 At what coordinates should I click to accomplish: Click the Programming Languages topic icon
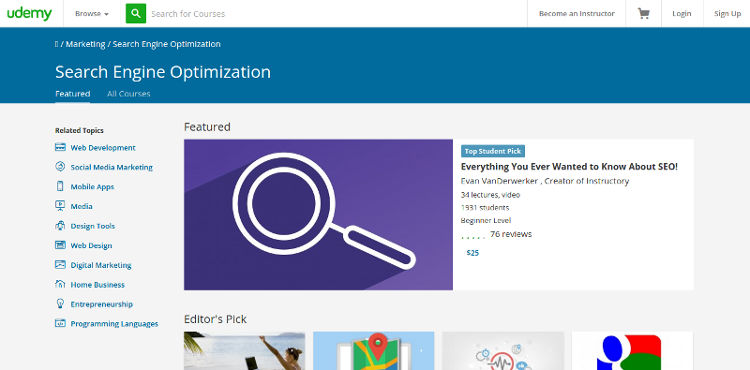point(60,324)
